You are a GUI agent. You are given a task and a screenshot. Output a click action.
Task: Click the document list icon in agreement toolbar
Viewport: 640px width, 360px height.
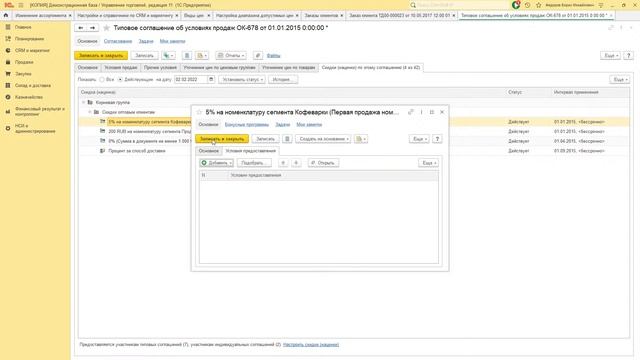point(187,56)
